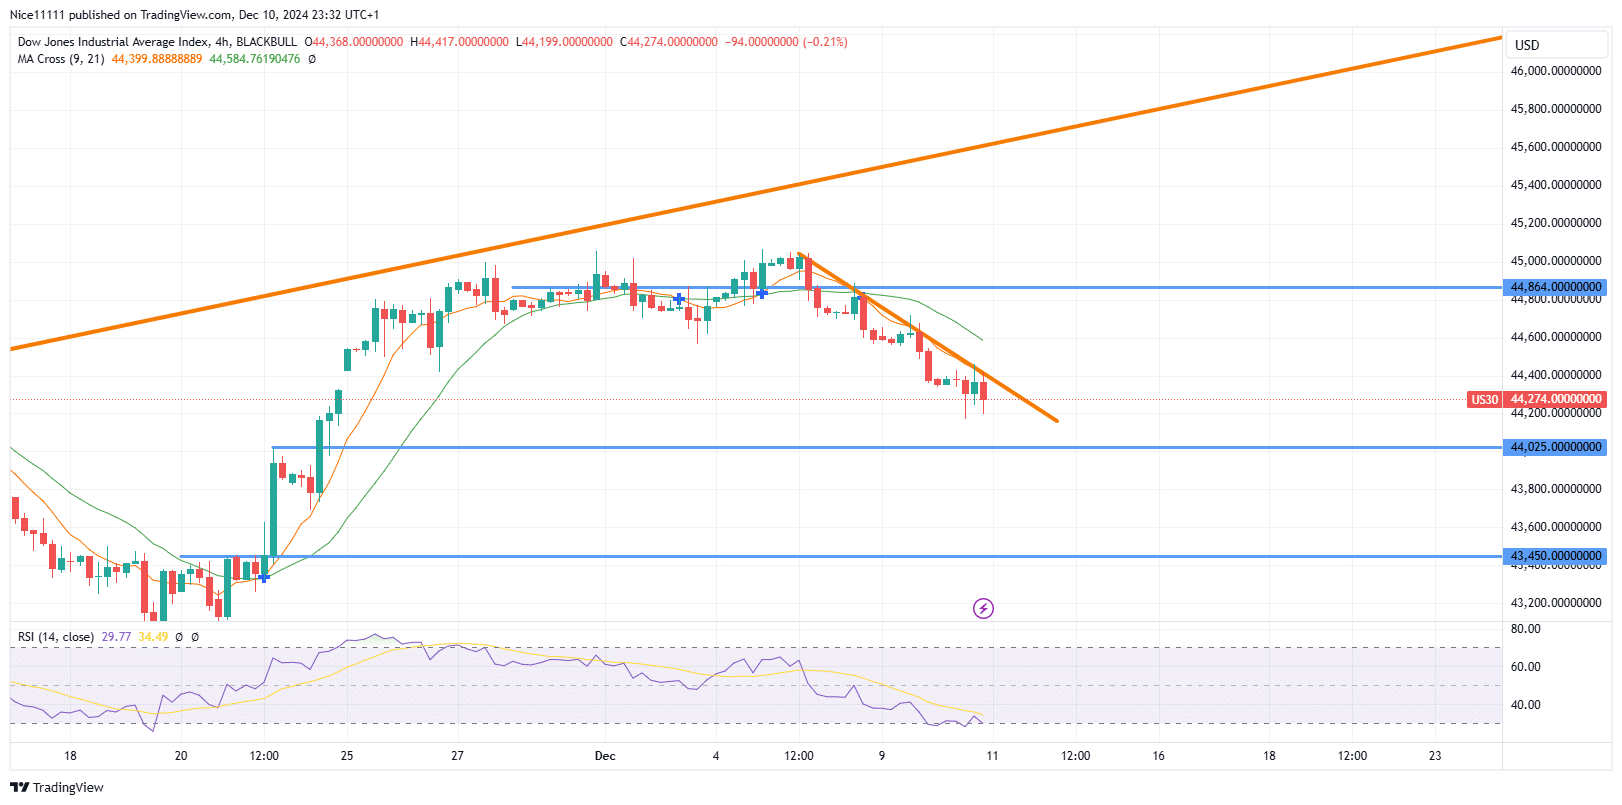
Task: Click the TradingView logo at bottom left
Action: (57, 787)
